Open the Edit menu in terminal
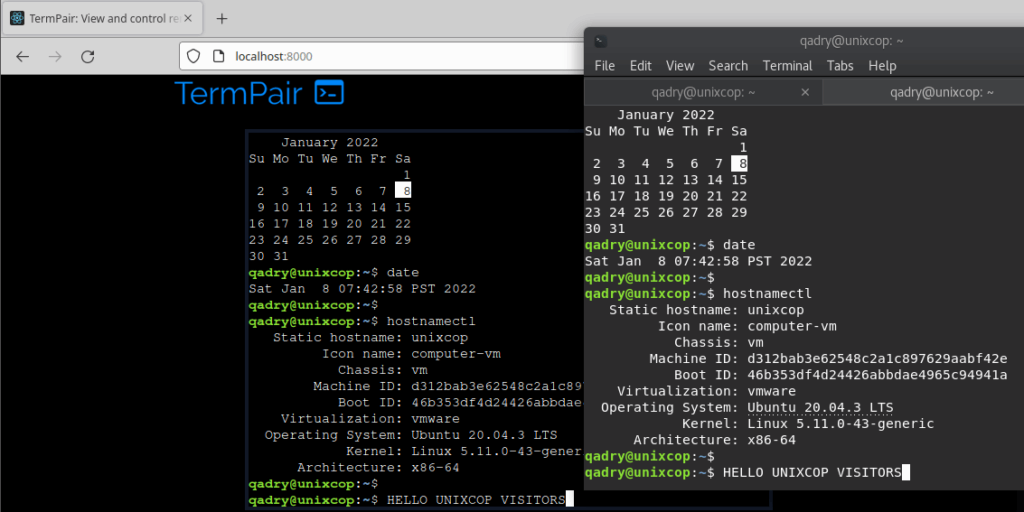 click(x=641, y=66)
